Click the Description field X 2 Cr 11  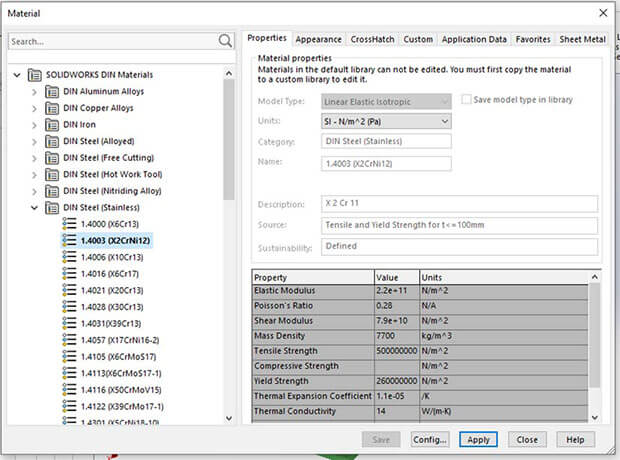459,203
